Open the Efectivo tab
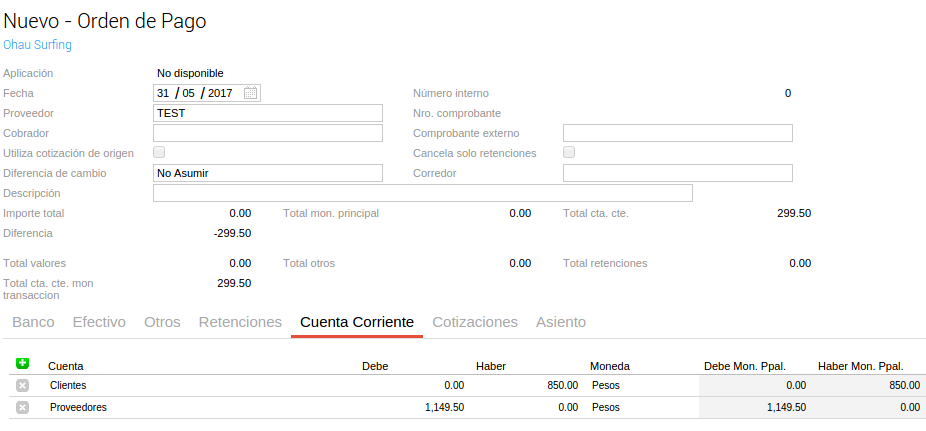The width and height of the screenshot is (926, 431). [x=99, y=322]
